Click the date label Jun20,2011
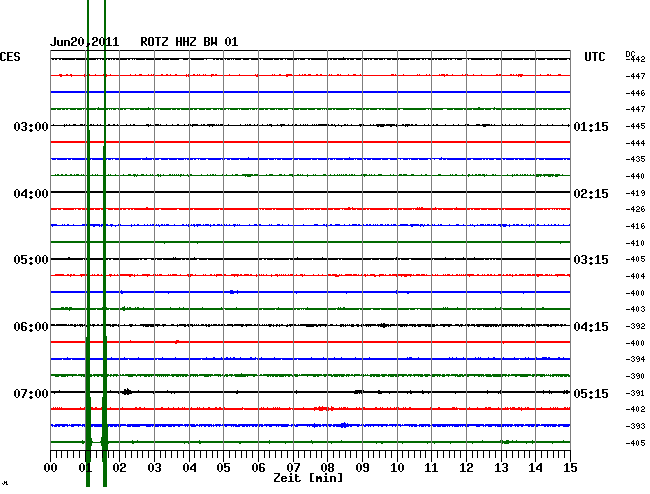Screen dimensions: 650x494 point(85,42)
